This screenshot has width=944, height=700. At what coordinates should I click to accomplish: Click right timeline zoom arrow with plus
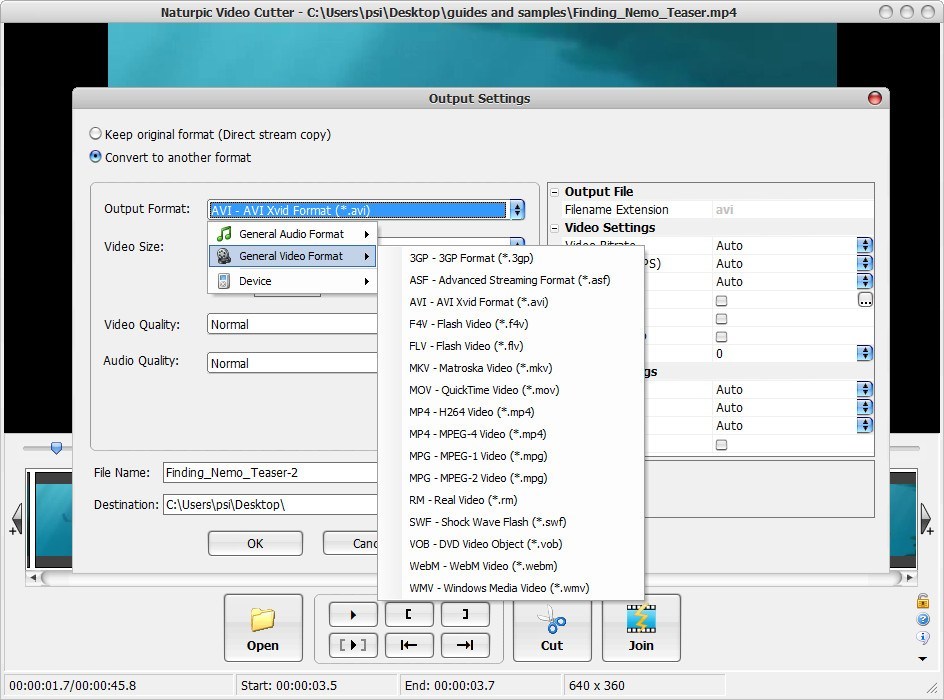coord(927,519)
